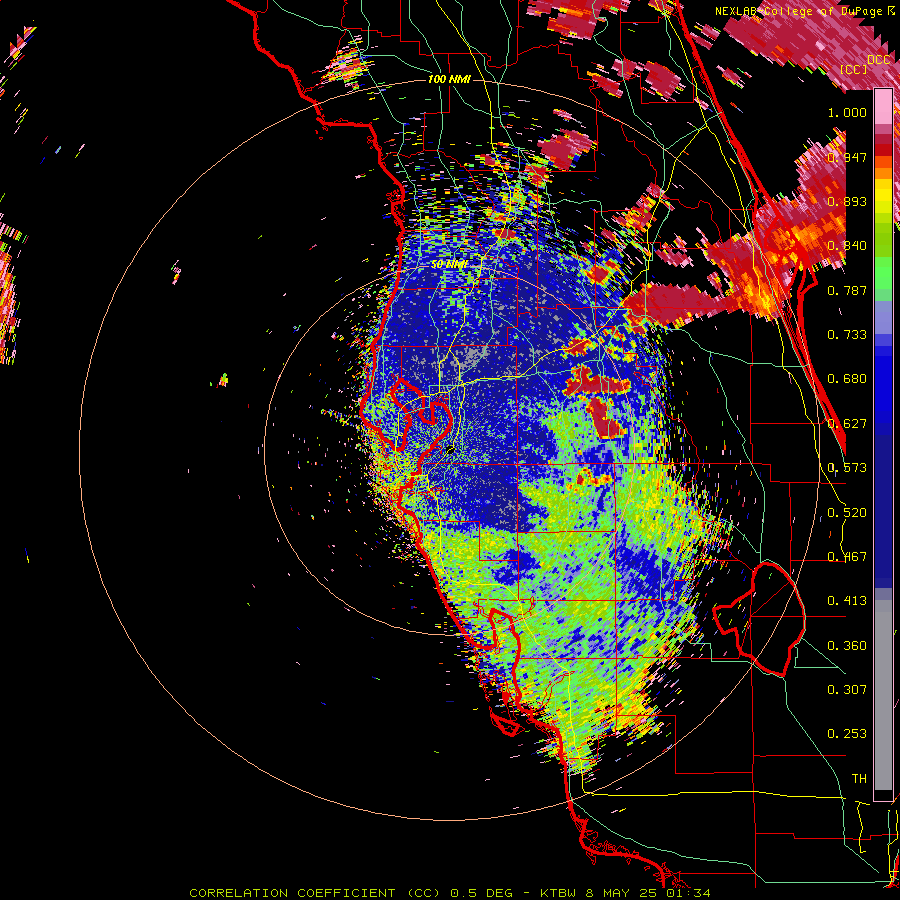Pick the pink swatch atop the color bar
This screenshot has height=900, width=900.
coord(883,107)
